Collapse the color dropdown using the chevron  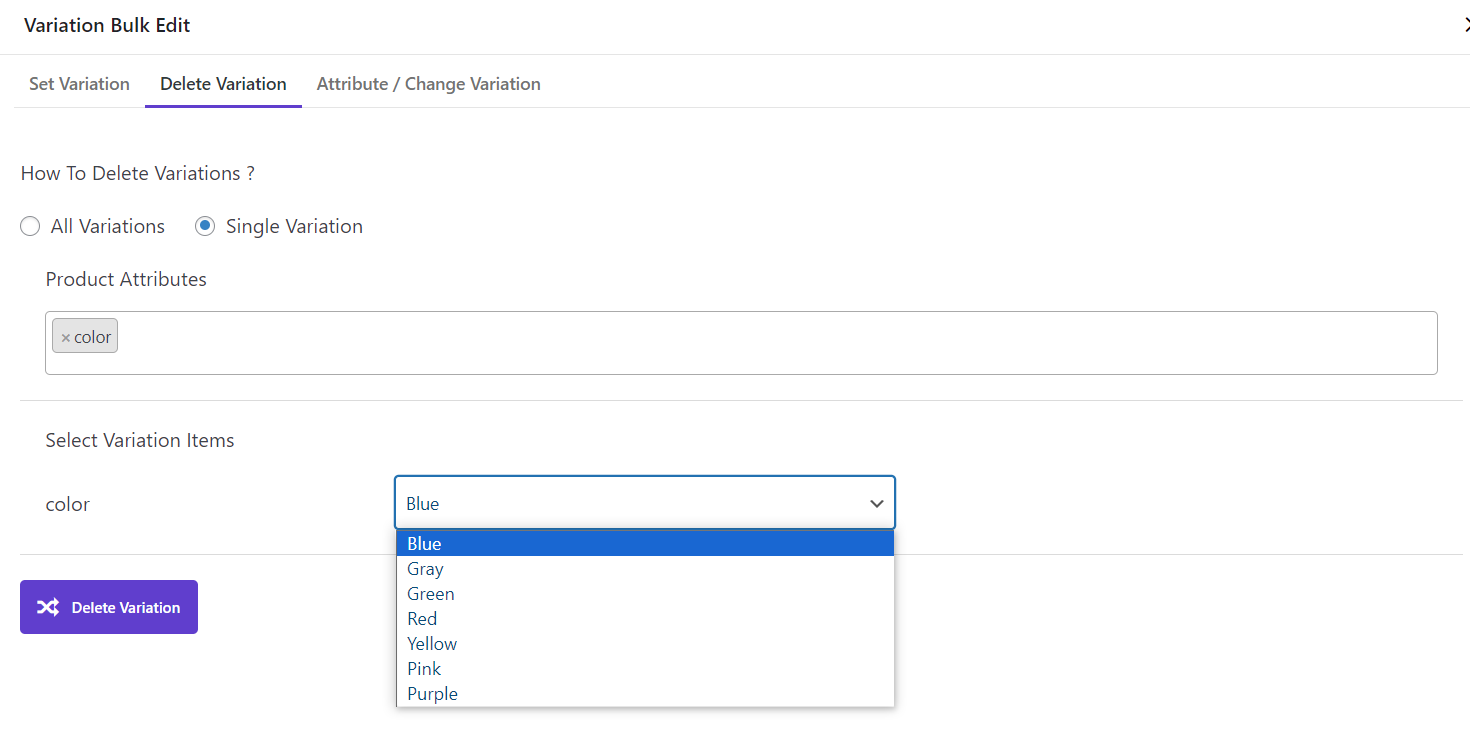(876, 504)
